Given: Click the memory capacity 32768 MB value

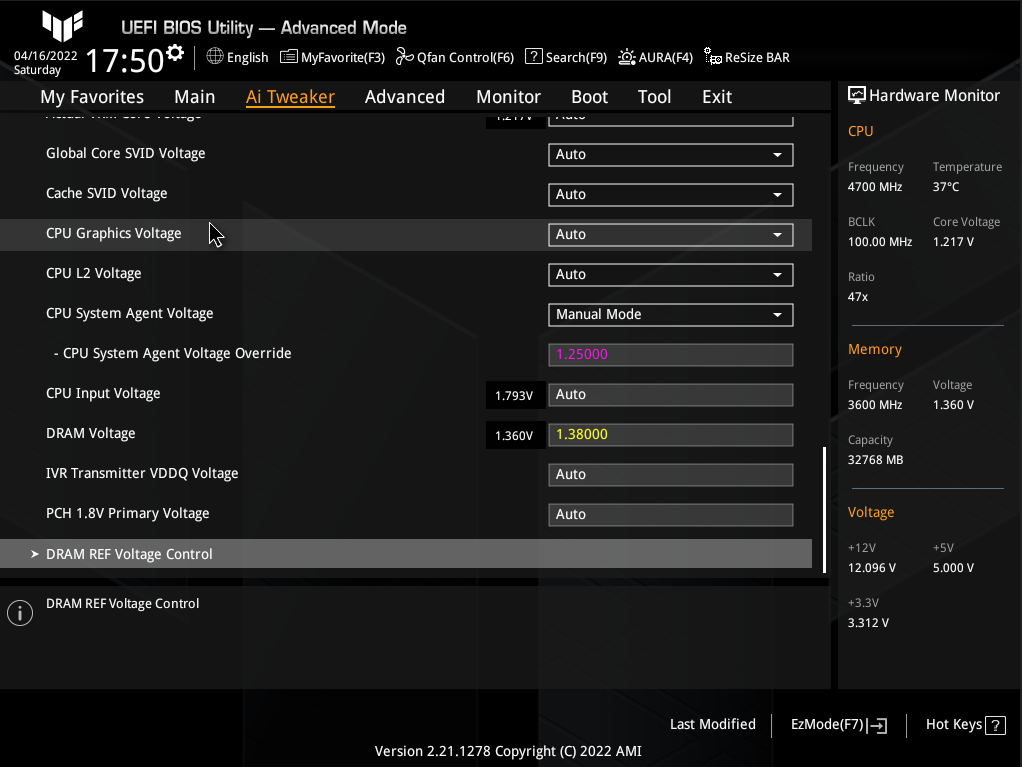Looking at the screenshot, I should pos(875,460).
